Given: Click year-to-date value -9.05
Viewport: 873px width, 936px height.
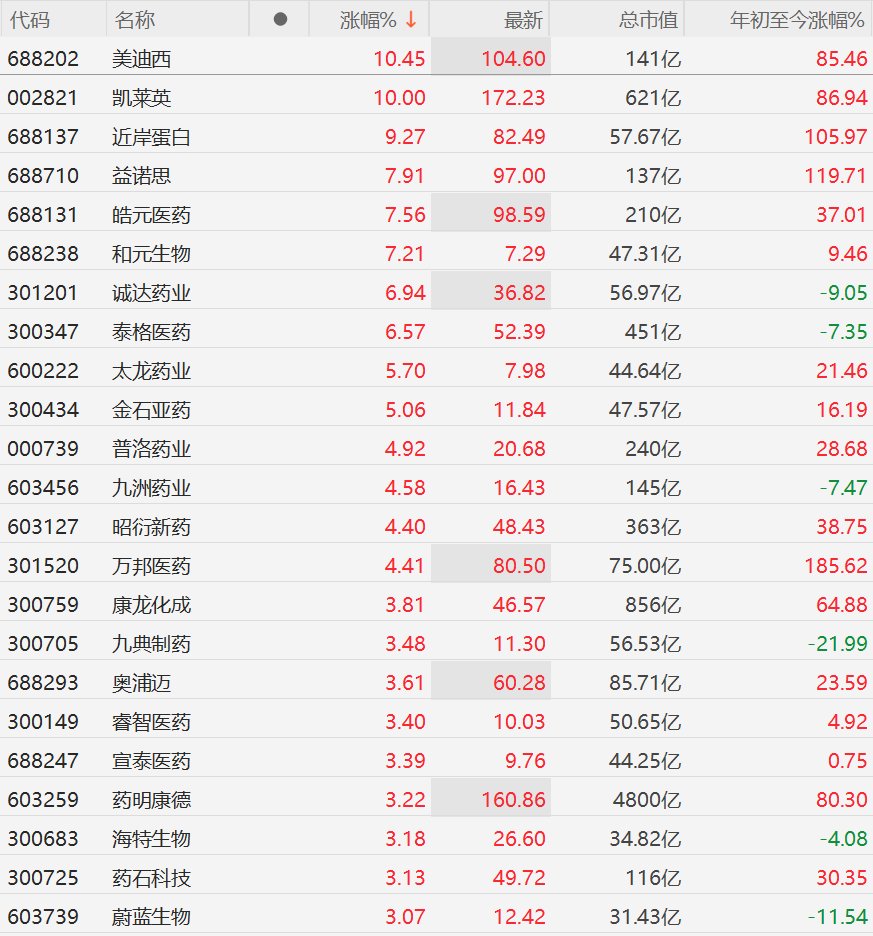Looking at the screenshot, I should (843, 292).
